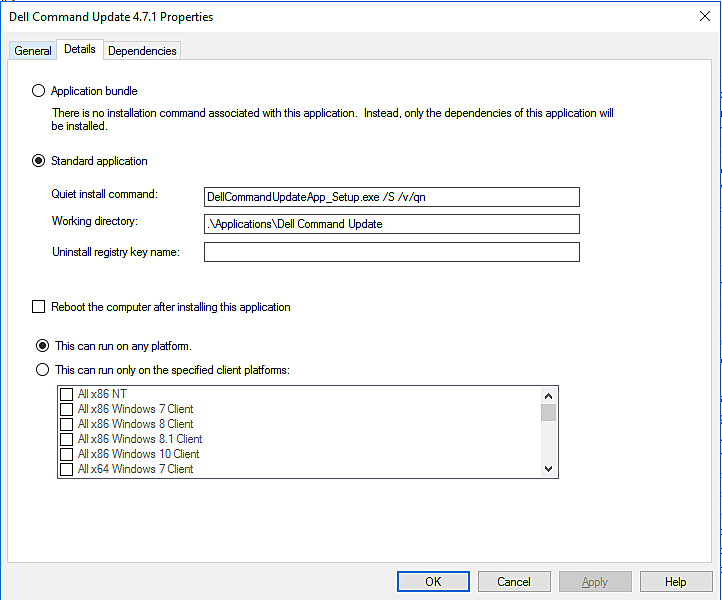Screen dimensions: 722x600
Task: Click the platform list scrollbar thumb
Action: point(548,413)
